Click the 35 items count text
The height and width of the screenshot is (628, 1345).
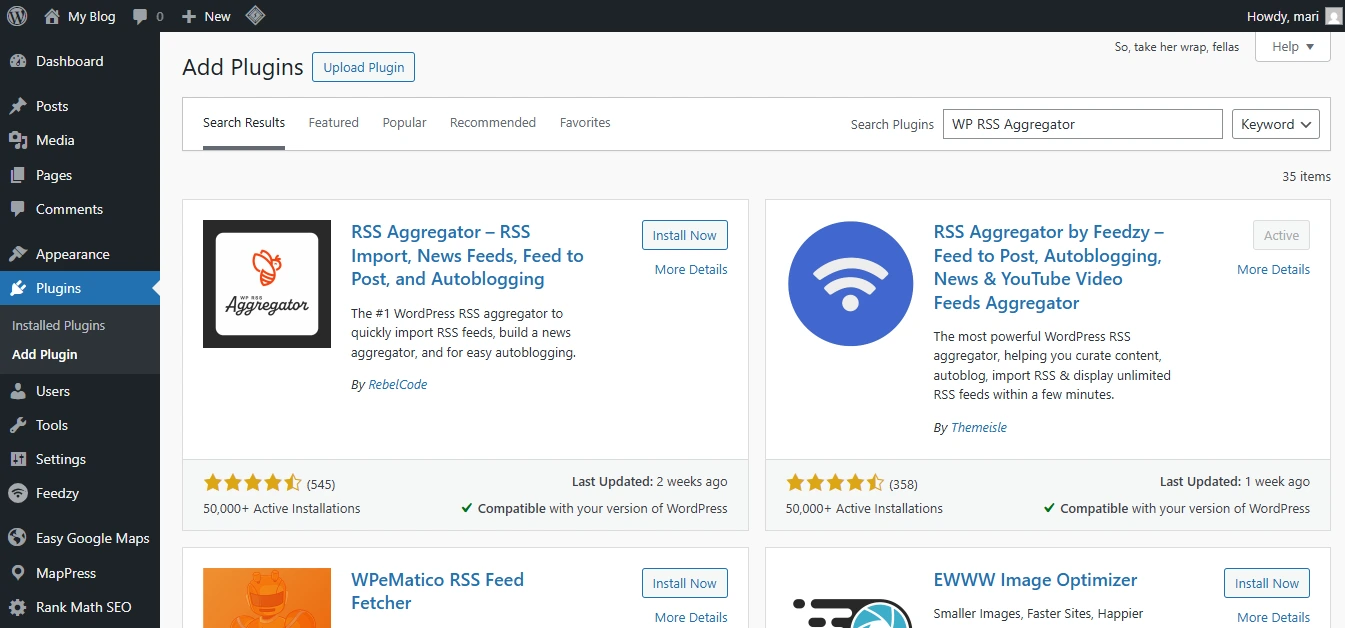coord(1306,176)
